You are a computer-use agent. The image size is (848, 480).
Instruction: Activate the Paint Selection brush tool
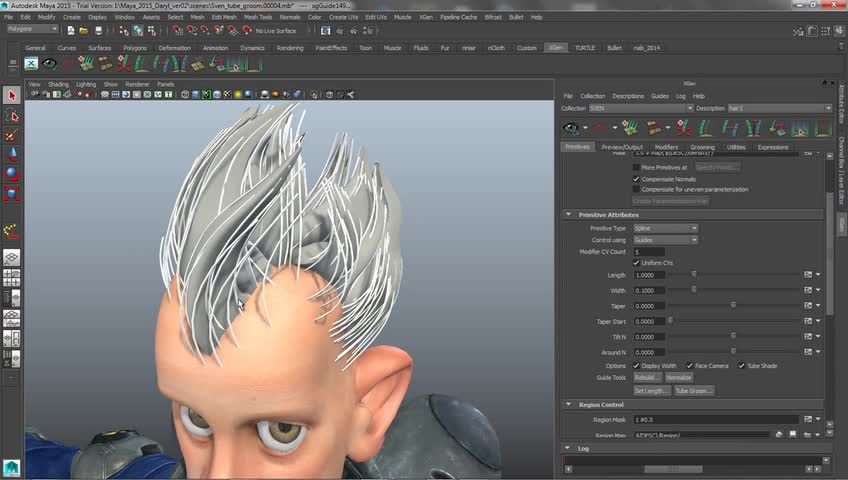pyautogui.click(x=12, y=134)
